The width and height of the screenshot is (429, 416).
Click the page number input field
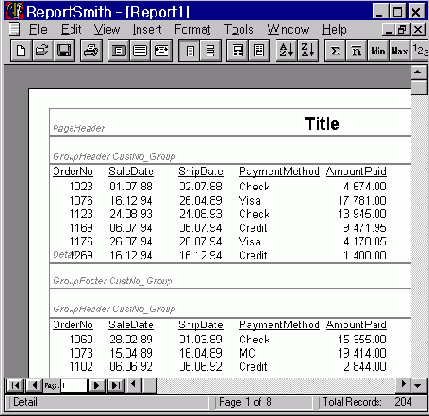[74, 386]
